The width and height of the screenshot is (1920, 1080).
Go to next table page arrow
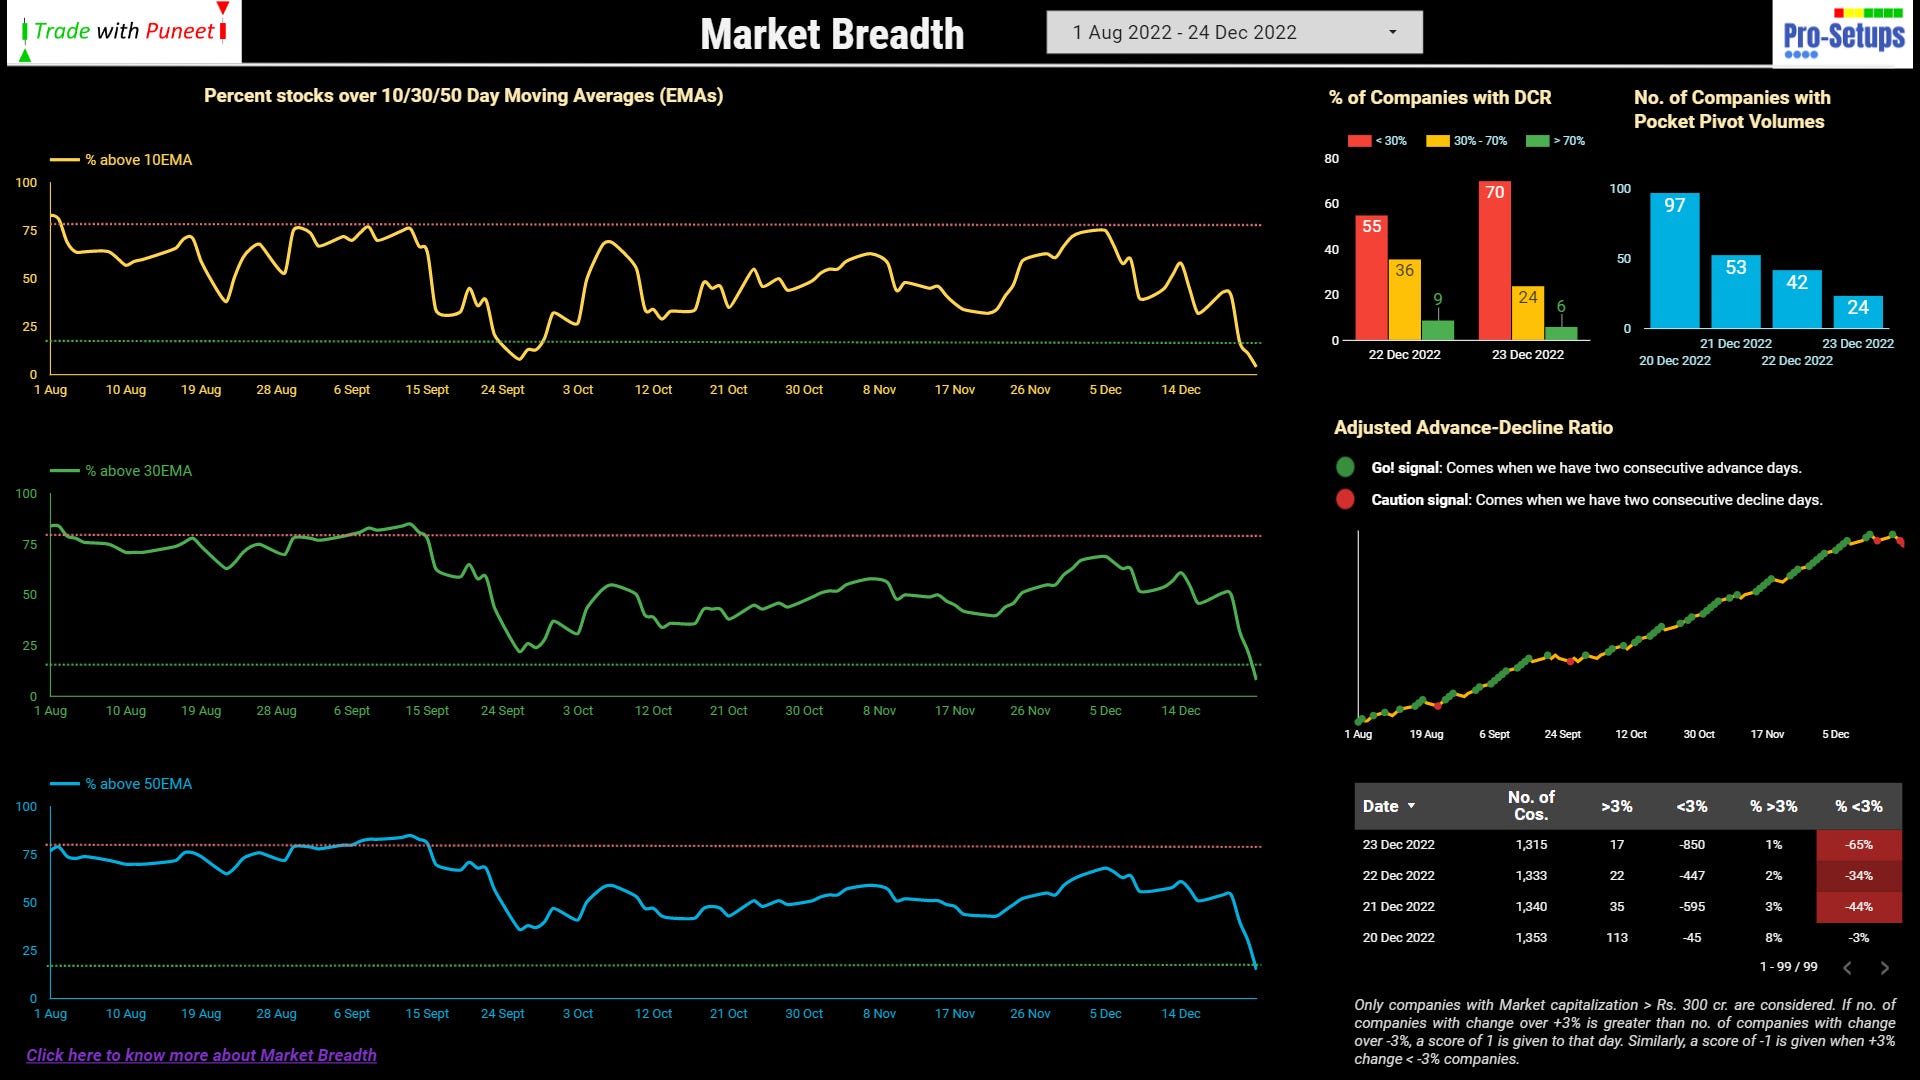pyautogui.click(x=1884, y=968)
